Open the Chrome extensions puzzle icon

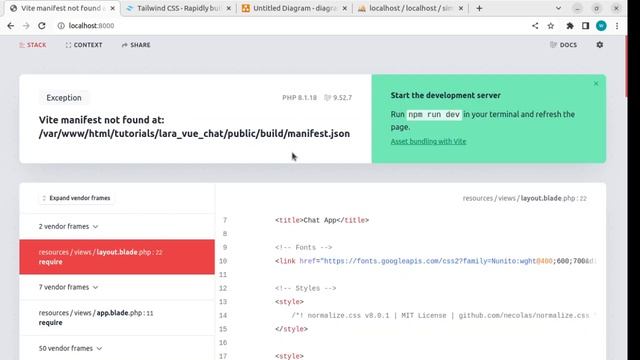click(570, 26)
